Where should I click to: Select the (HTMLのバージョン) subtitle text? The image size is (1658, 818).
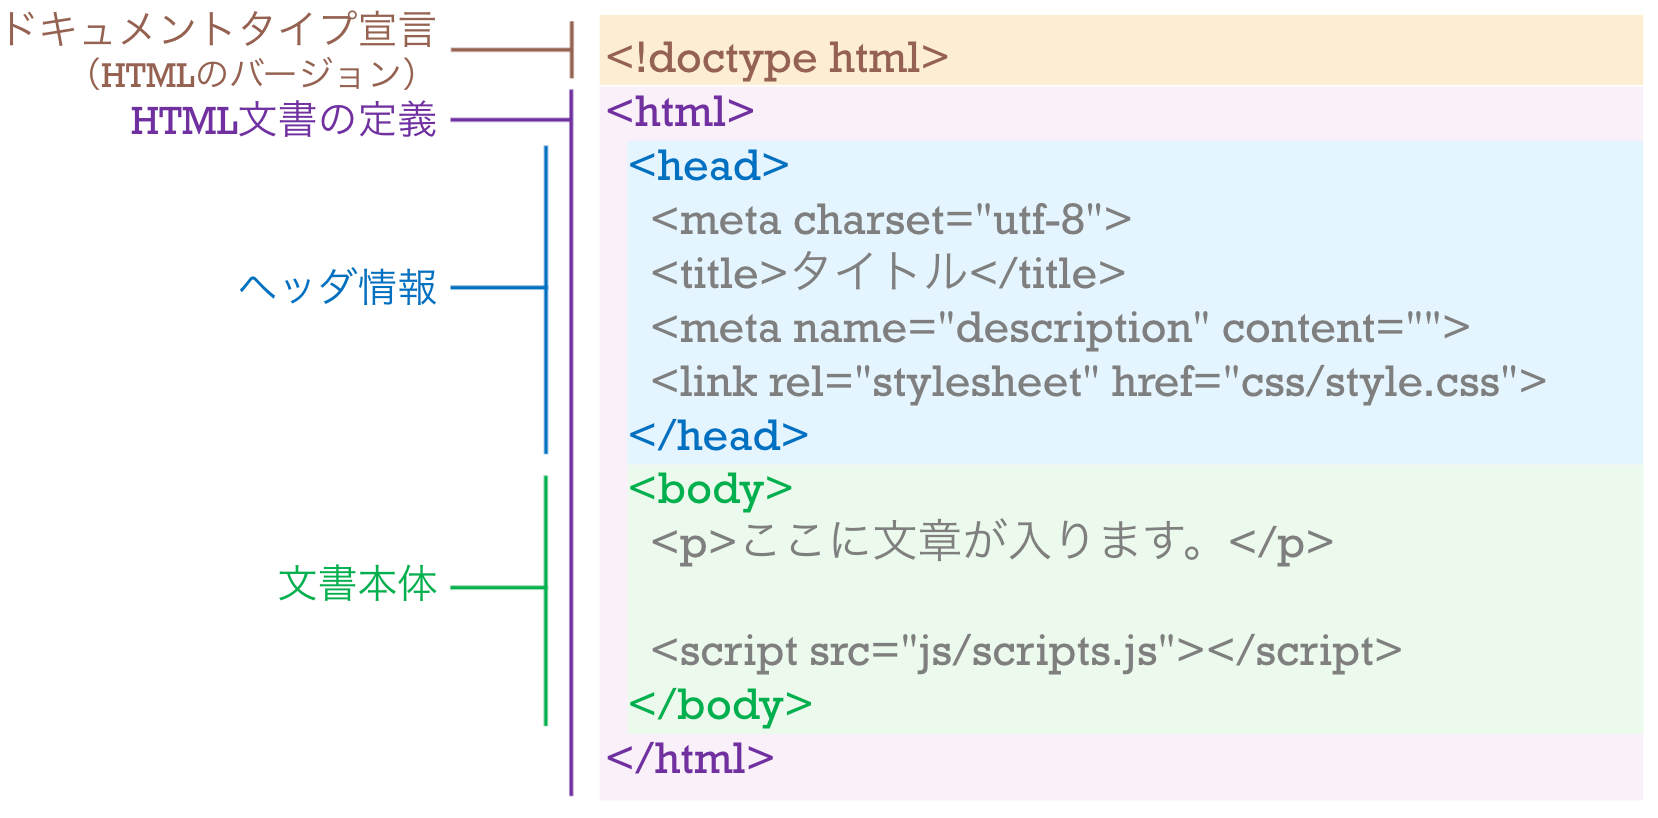pos(251,74)
